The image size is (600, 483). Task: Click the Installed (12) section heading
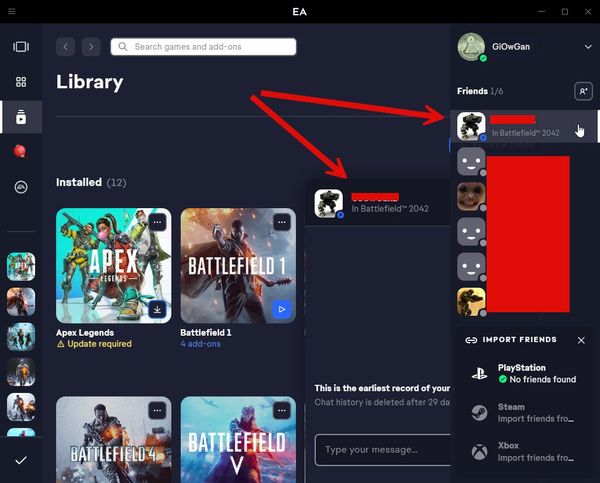tap(91, 182)
